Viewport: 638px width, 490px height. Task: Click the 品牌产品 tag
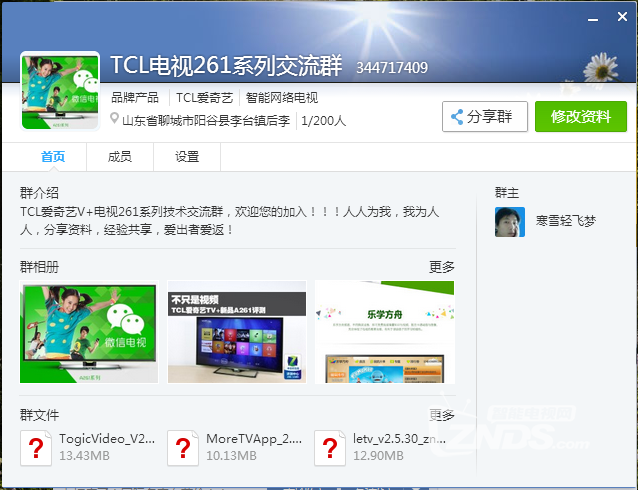click(135, 98)
